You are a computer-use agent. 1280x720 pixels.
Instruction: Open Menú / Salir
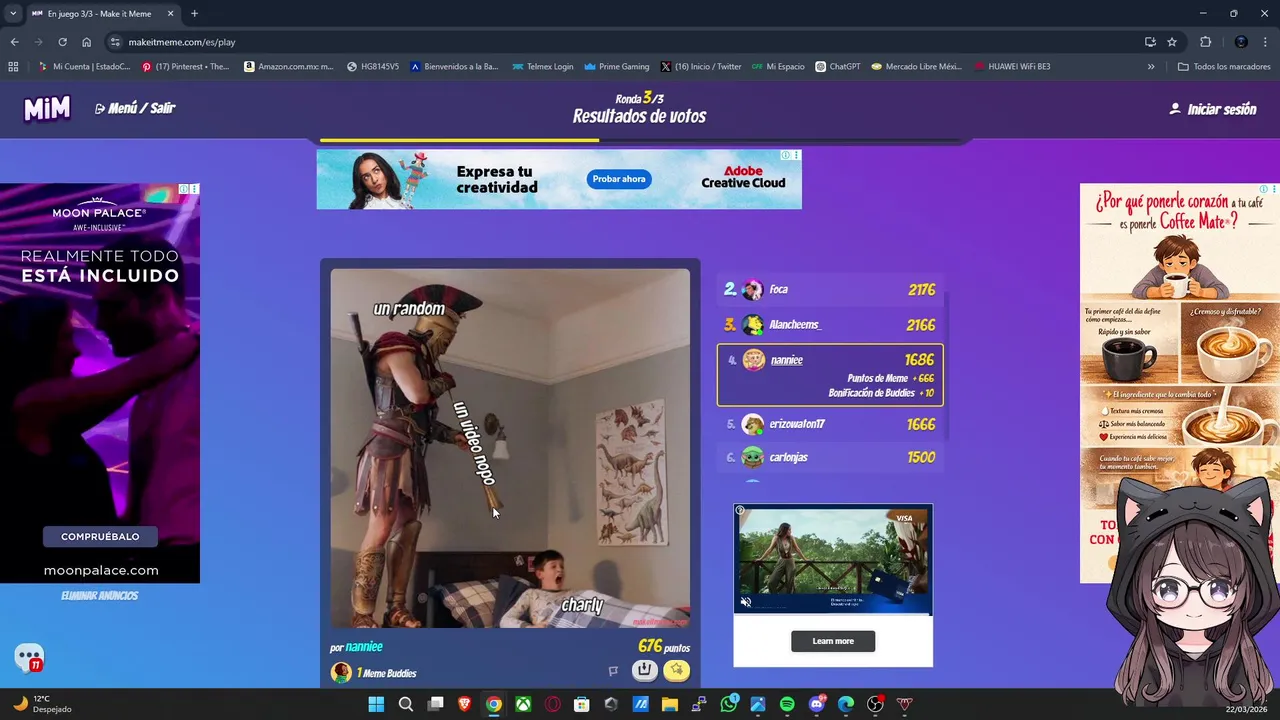click(135, 108)
